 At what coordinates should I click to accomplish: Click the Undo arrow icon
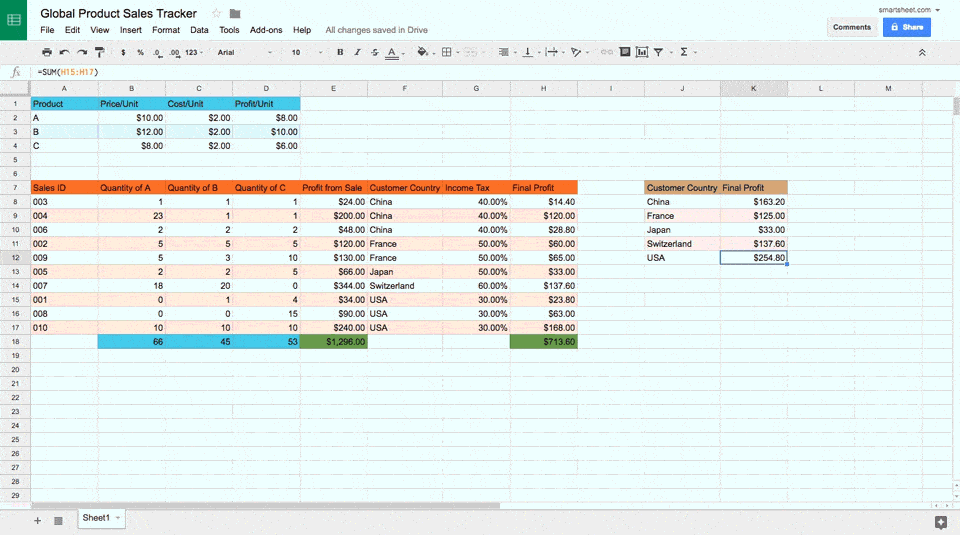pyautogui.click(x=64, y=52)
